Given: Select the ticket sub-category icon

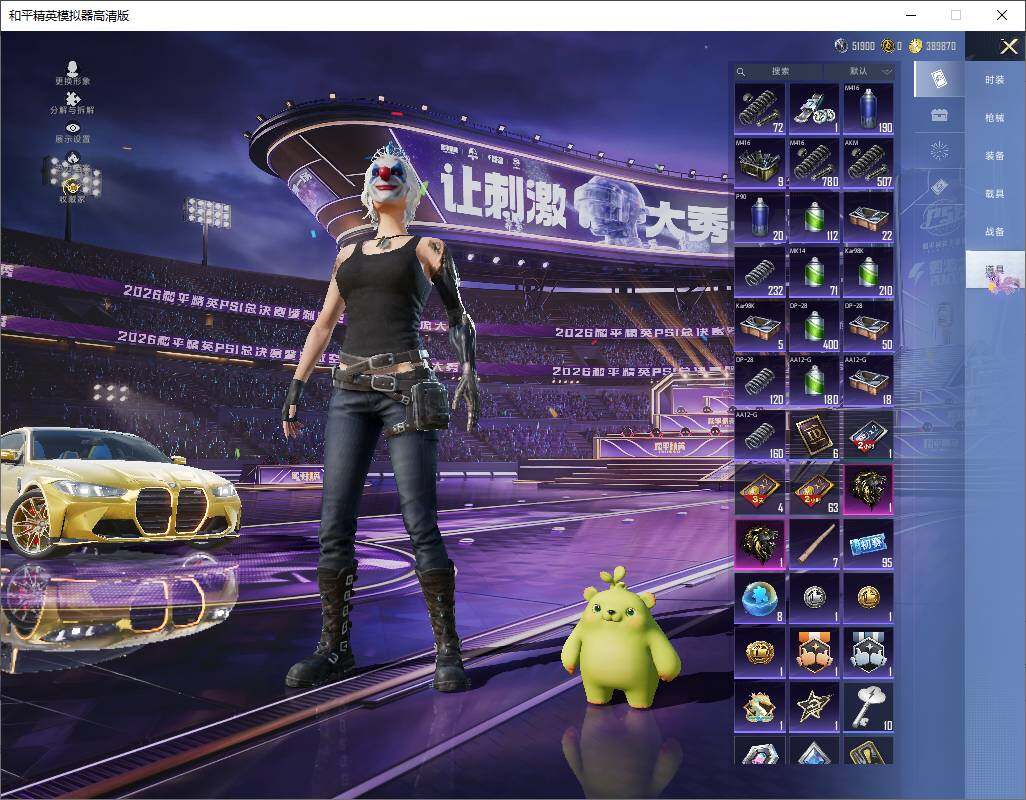Looking at the screenshot, I should click(939, 187).
